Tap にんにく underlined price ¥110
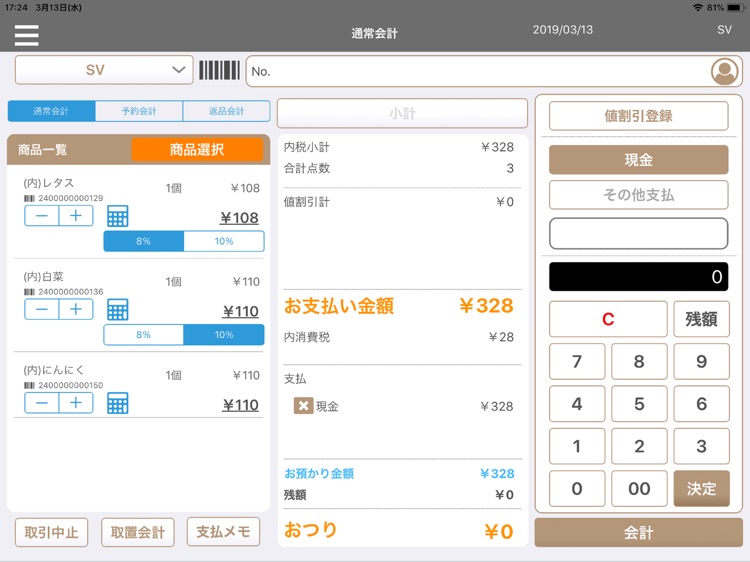This screenshot has height=562, width=750. point(241,405)
